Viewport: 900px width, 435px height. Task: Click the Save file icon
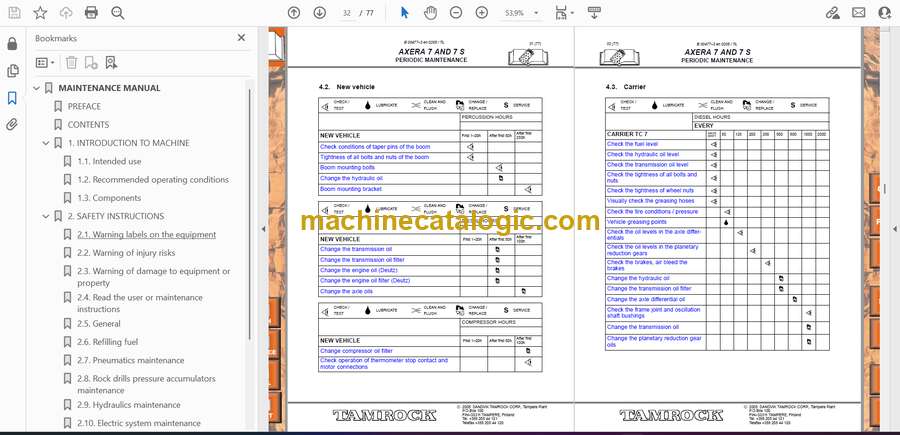pos(14,13)
